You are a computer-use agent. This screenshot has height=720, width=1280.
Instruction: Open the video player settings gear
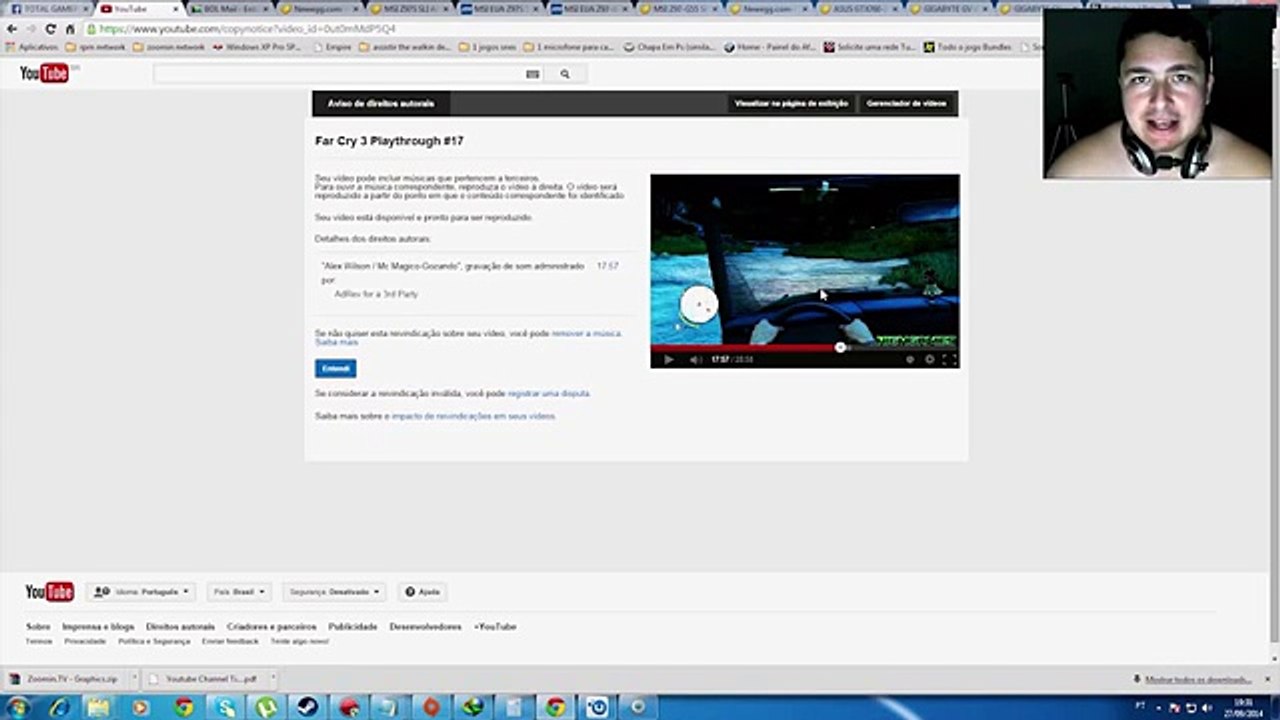929,359
